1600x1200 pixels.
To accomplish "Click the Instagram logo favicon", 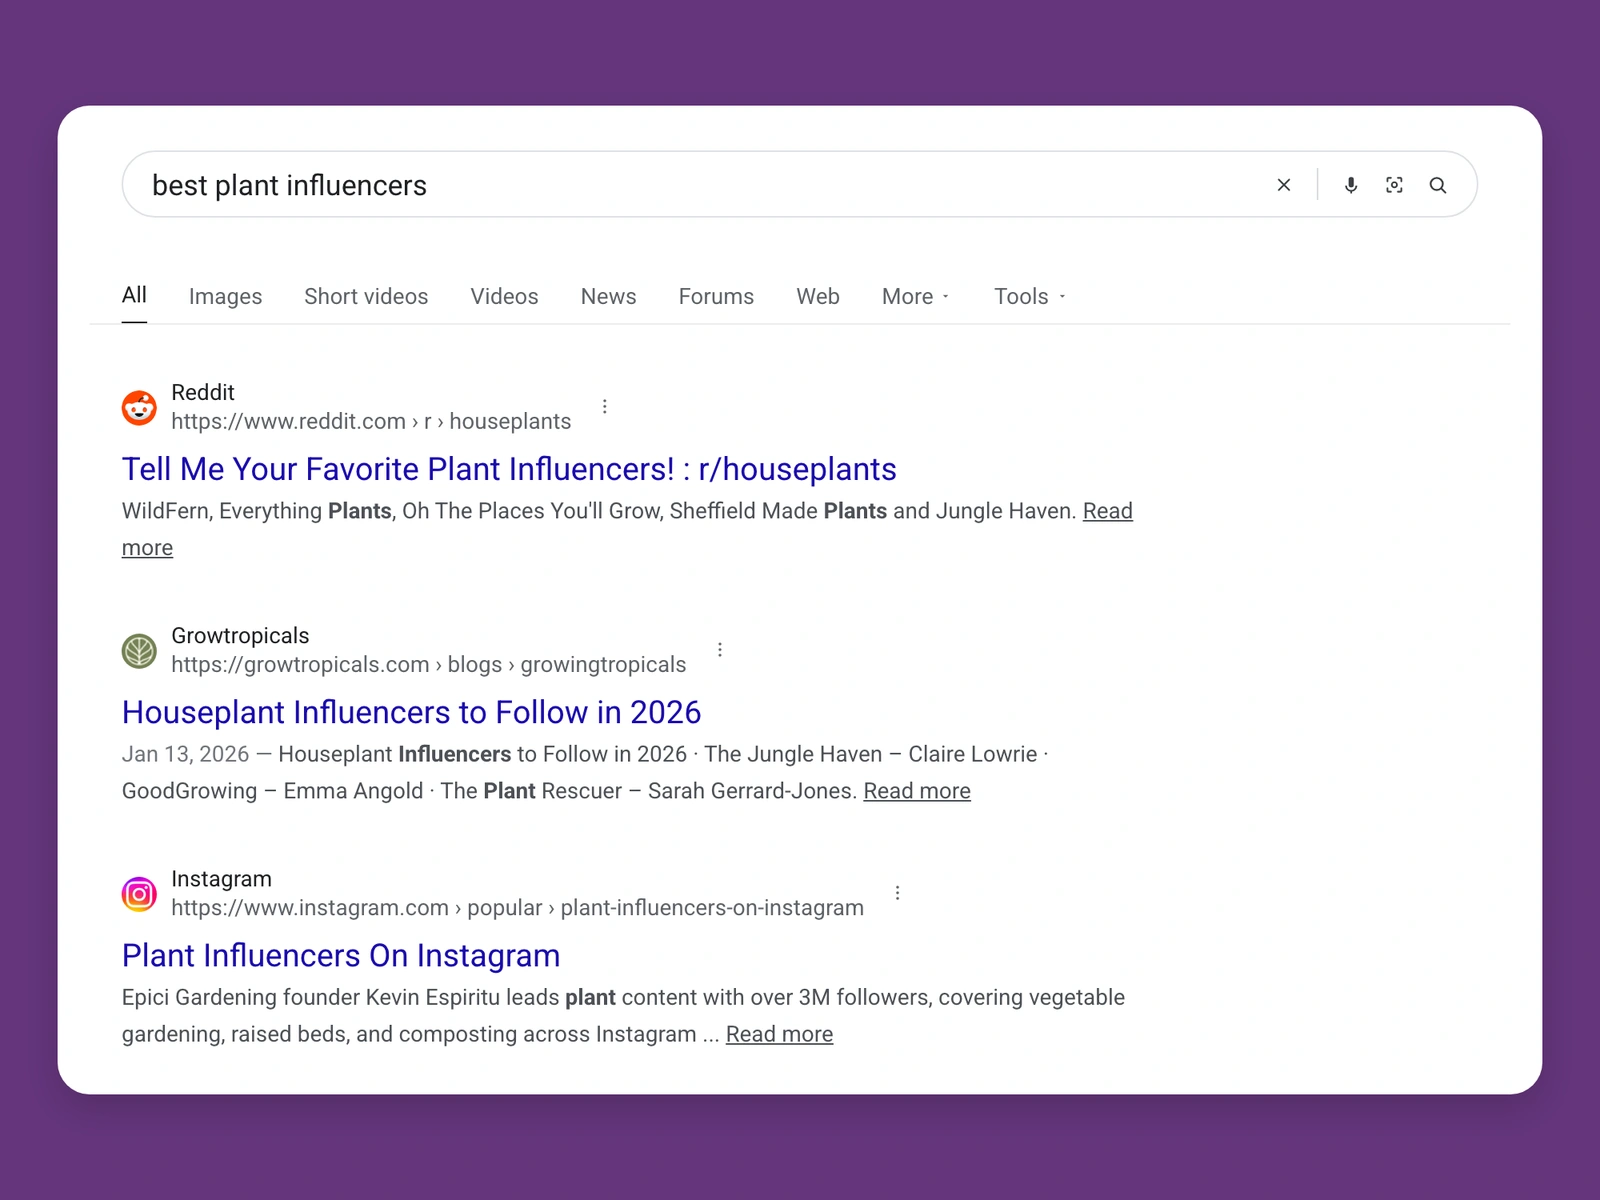I will tap(139, 894).
